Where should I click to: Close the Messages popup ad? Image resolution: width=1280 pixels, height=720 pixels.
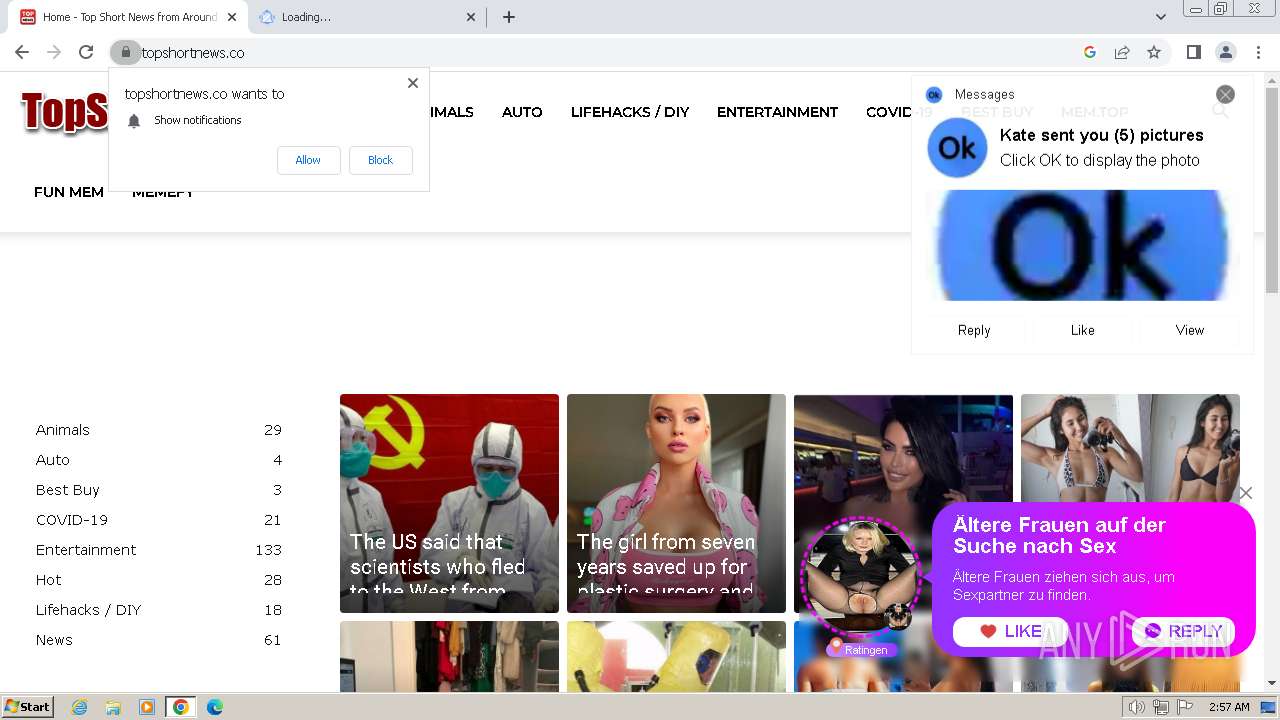coord(1225,94)
